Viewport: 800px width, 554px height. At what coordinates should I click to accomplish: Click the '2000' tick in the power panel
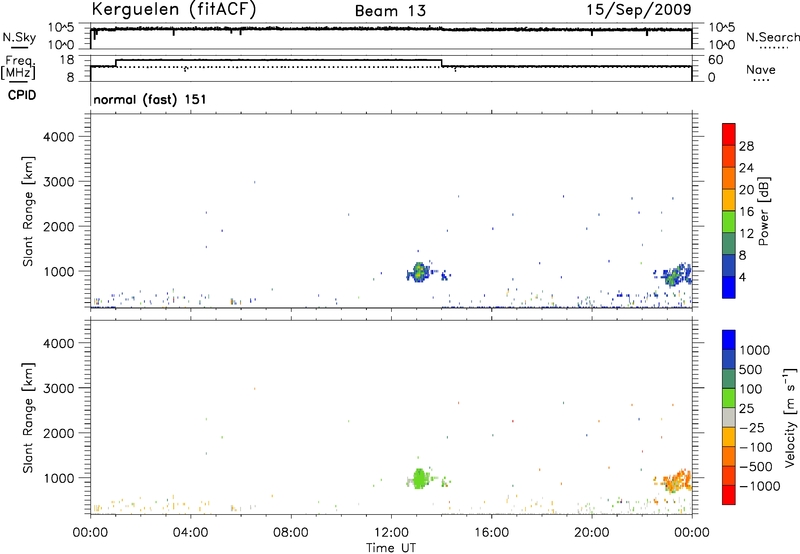click(x=59, y=226)
